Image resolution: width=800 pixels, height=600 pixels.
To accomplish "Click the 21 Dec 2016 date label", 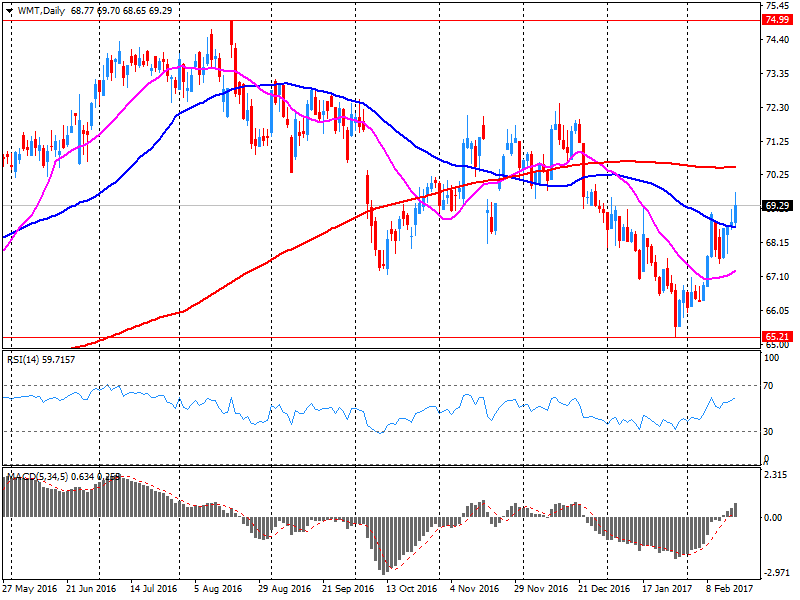I will tap(605, 589).
